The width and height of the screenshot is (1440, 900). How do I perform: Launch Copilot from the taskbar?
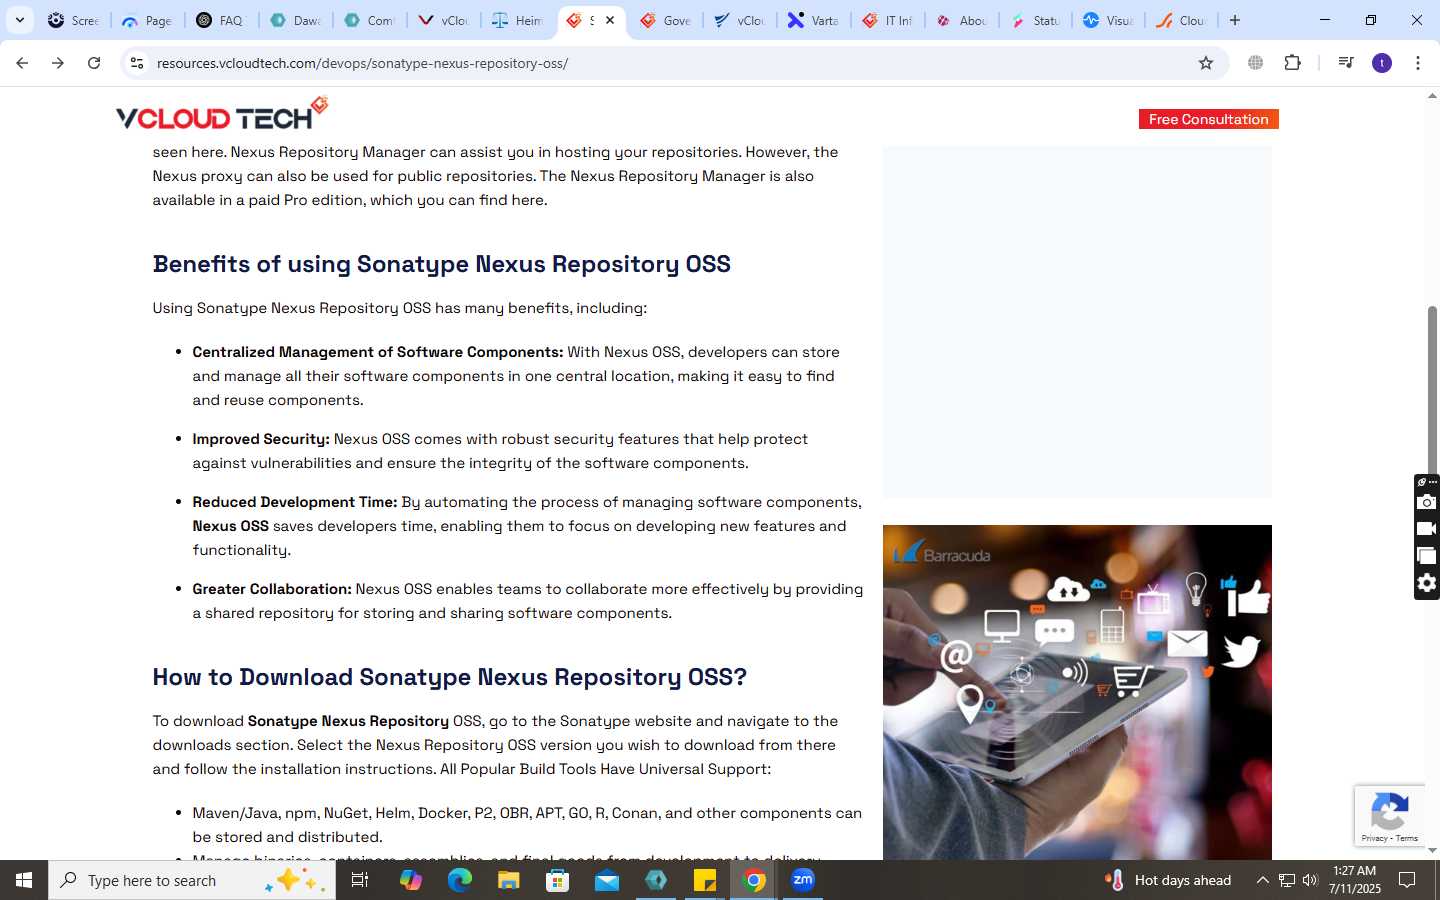pyautogui.click(x=410, y=880)
